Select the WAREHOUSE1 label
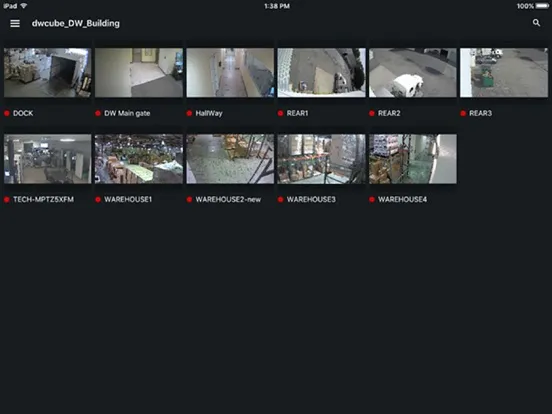Viewport: 552px width, 414px height. point(128,200)
